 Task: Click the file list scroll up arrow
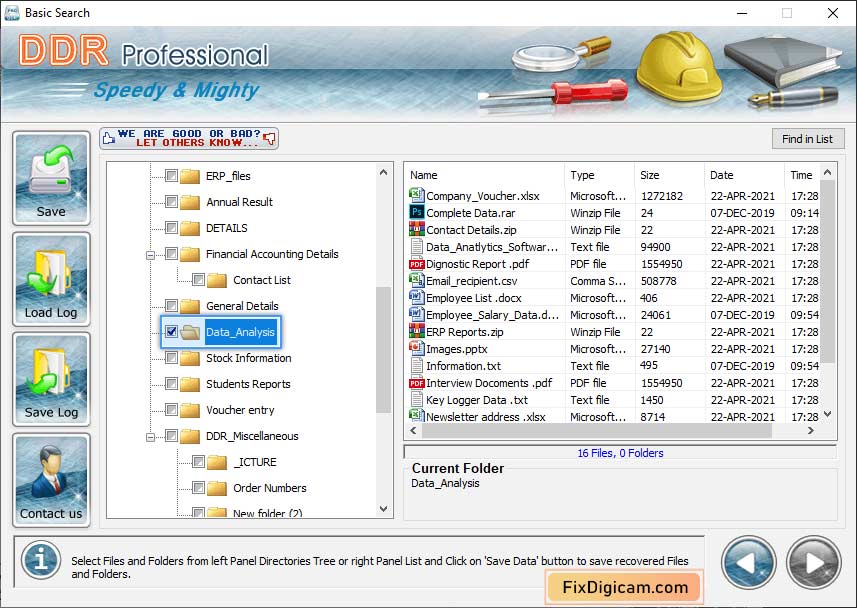[827, 172]
